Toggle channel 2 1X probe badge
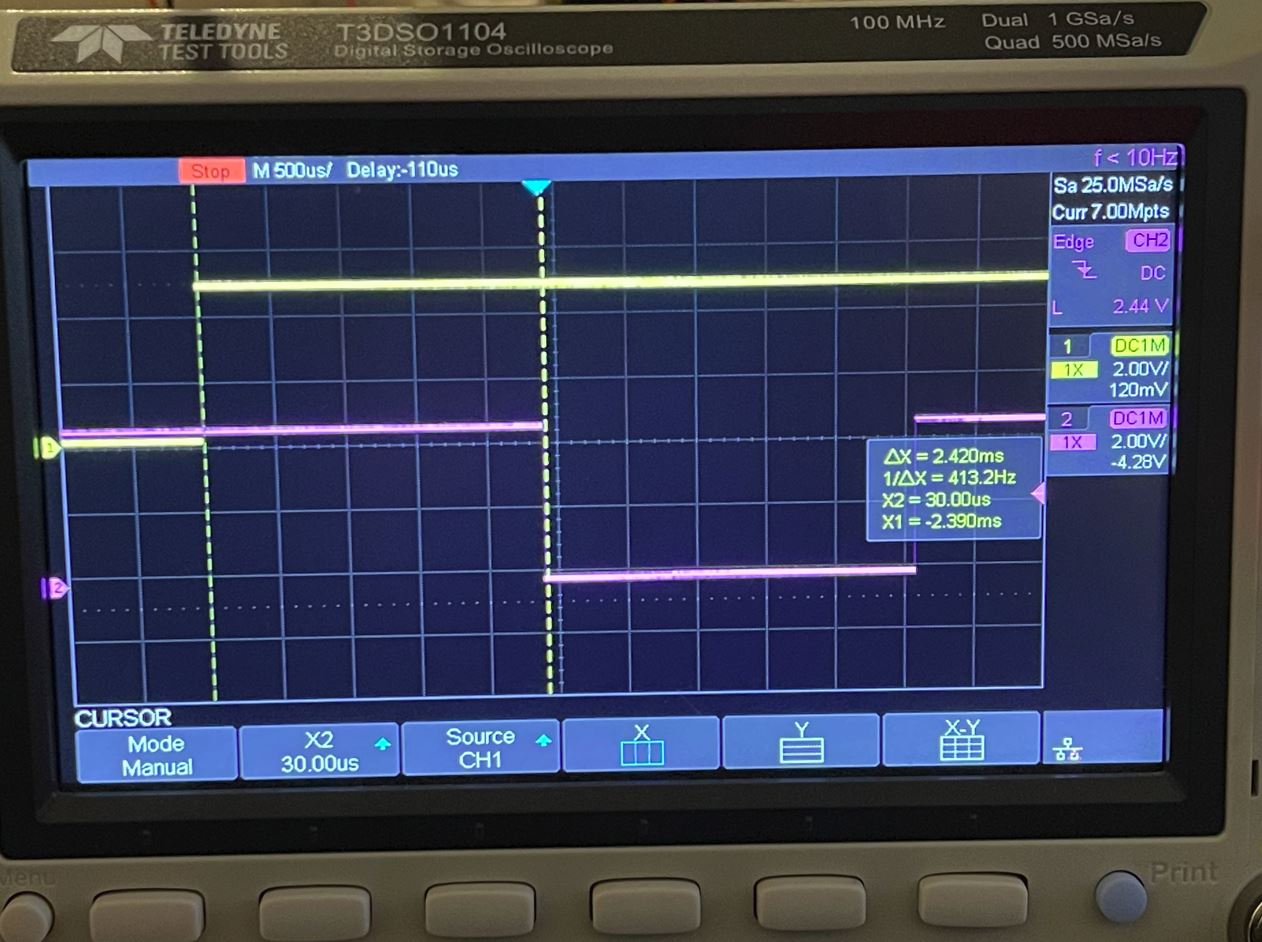This screenshot has width=1262, height=942. tap(1072, 442)
